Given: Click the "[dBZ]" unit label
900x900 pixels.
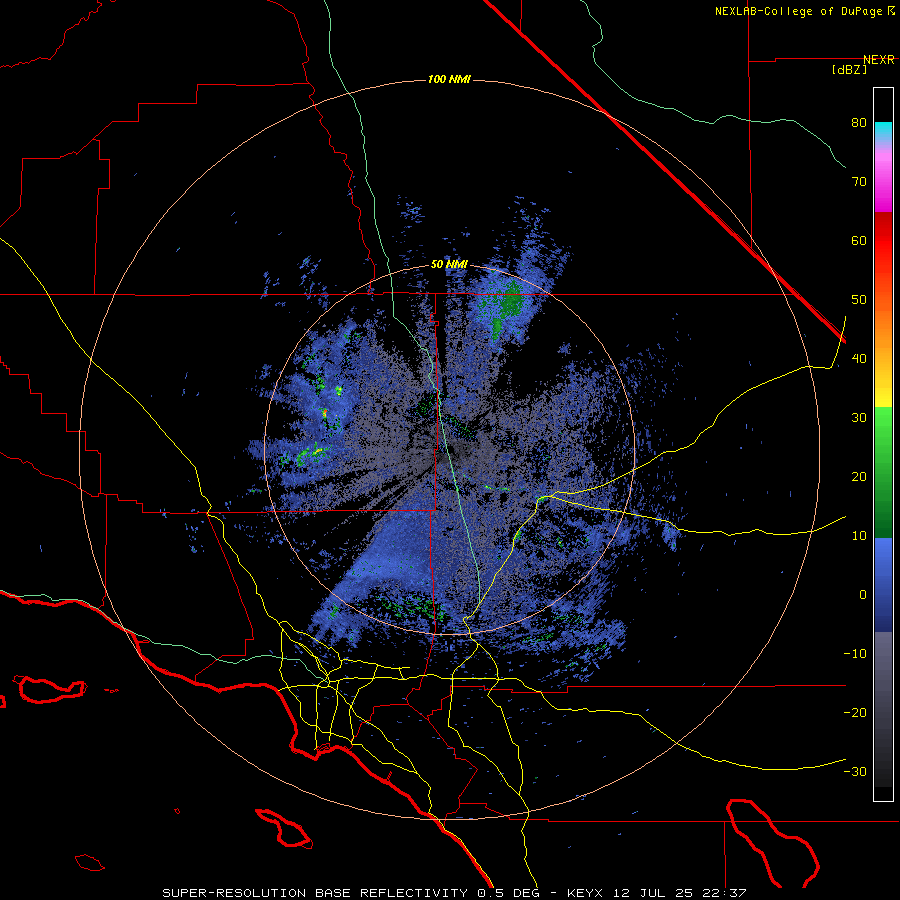Looking at the screenshot, I should [x=849, y=70].
